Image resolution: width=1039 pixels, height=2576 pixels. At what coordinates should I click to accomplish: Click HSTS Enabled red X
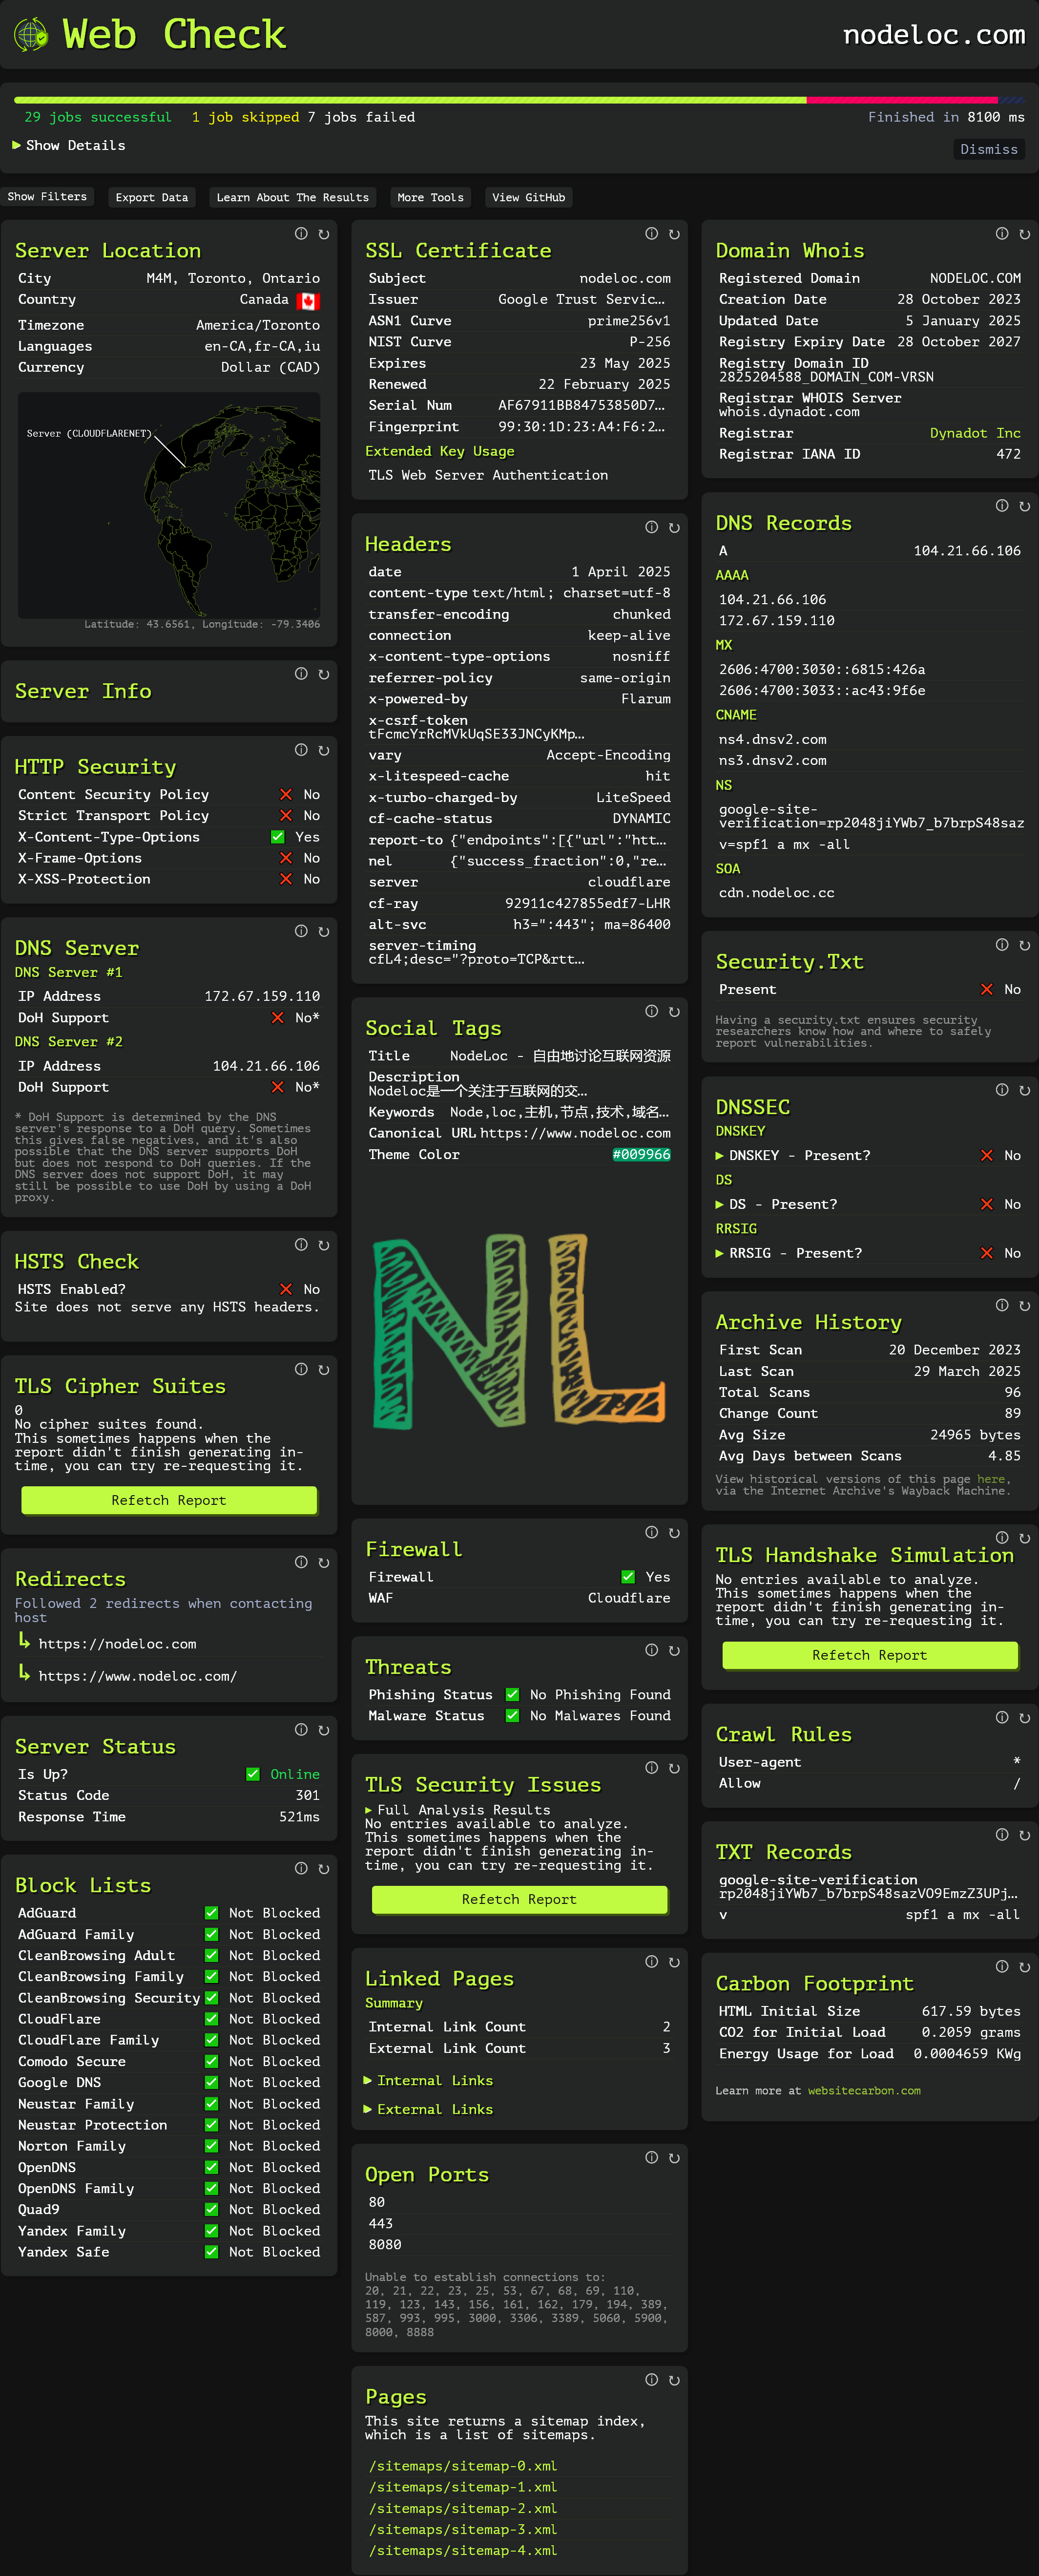[286, 1289]
